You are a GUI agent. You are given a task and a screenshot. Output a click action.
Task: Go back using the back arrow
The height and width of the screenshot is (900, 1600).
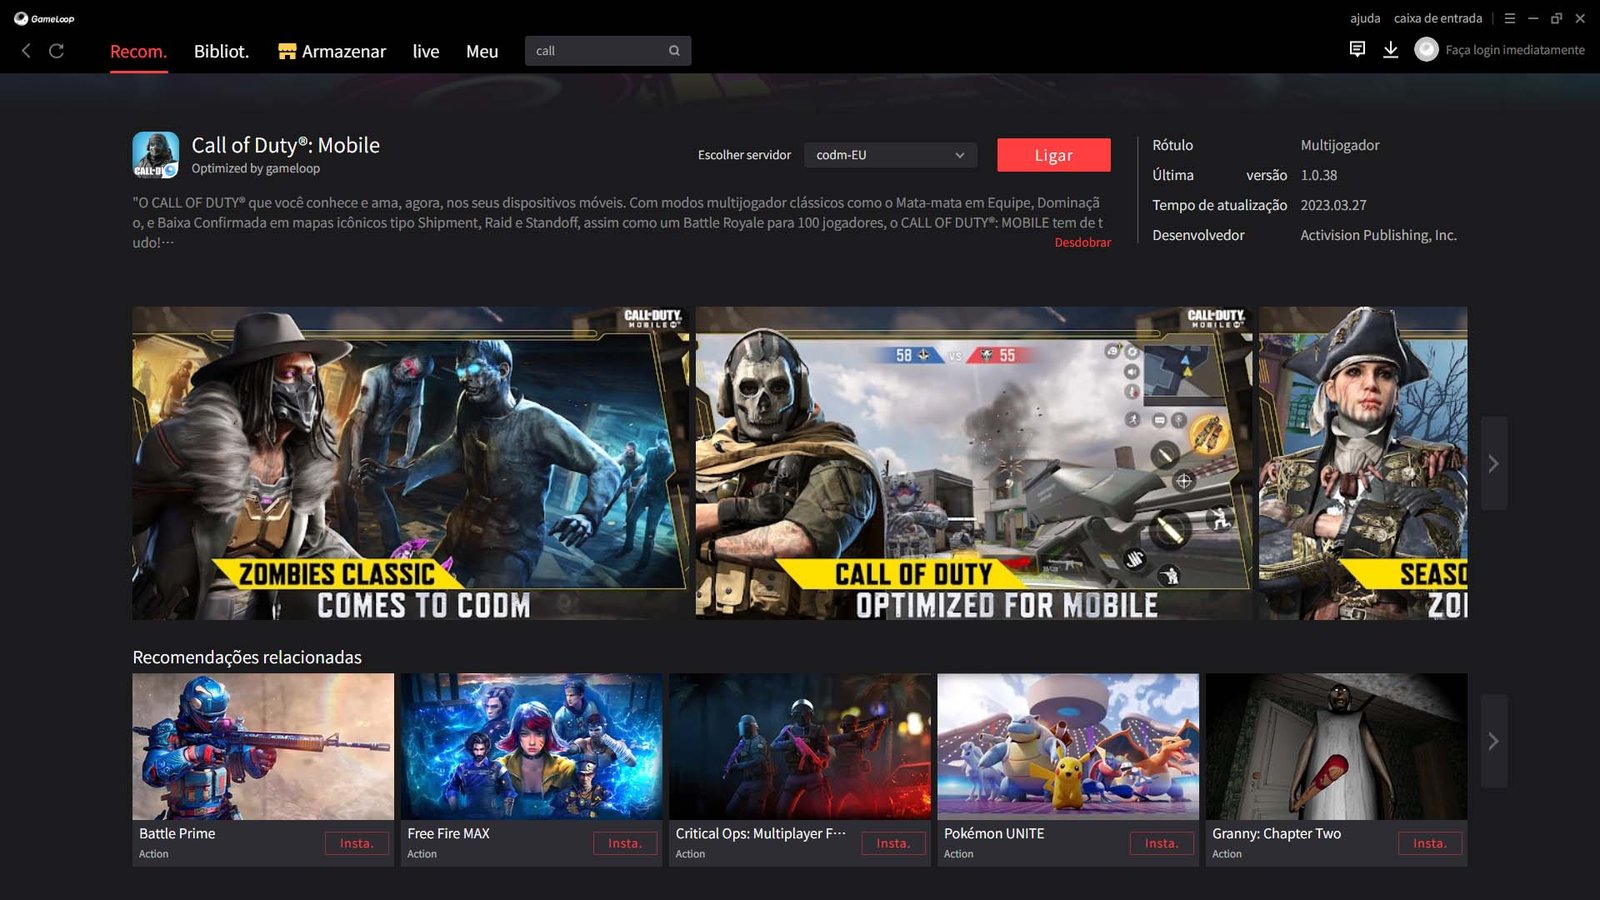click(26, 50)
